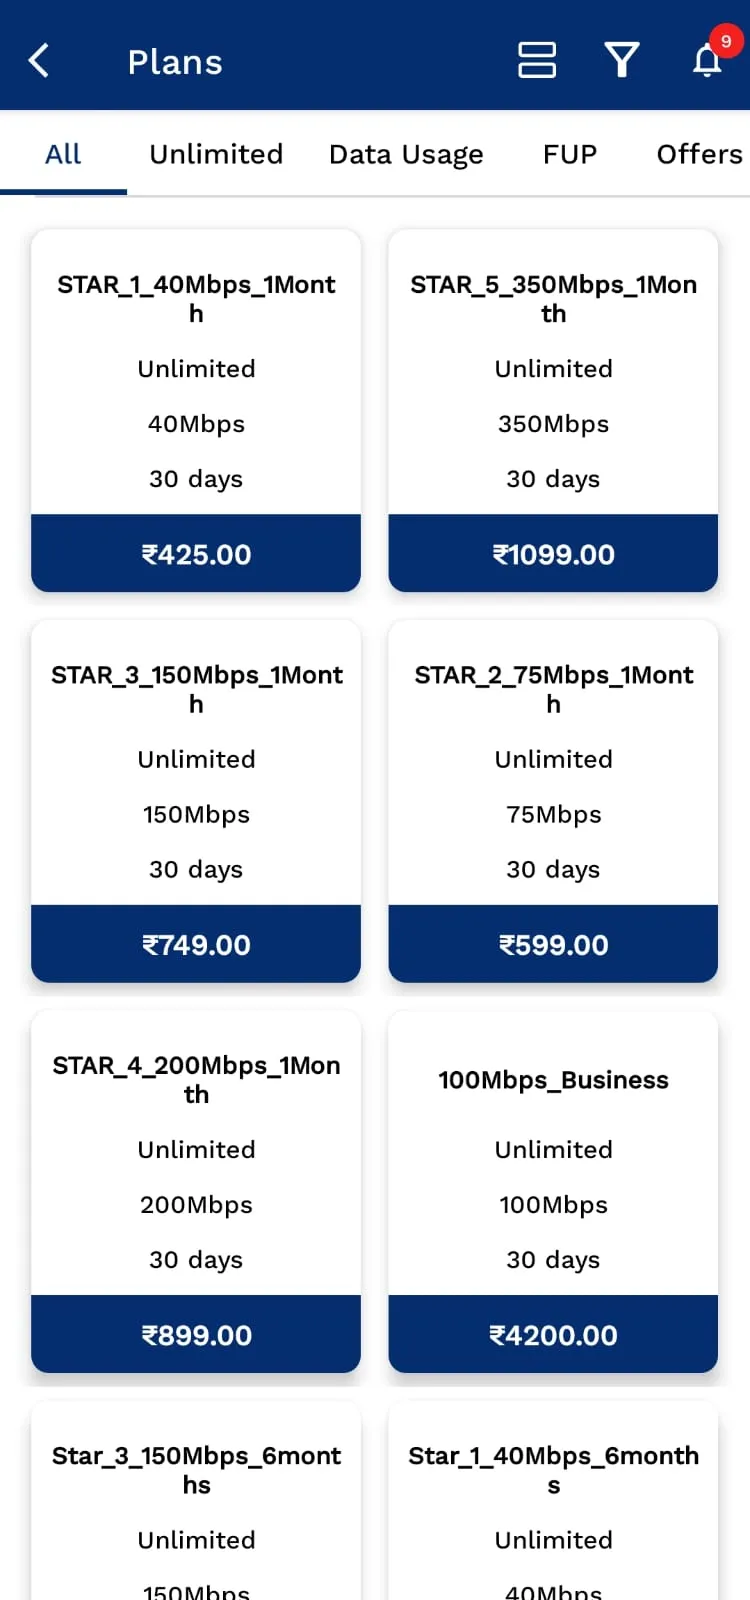The width and height of the screenshot is (750, 1600).
Task: Select the ₹1099.00 plan price button
Action: point(553,554)
